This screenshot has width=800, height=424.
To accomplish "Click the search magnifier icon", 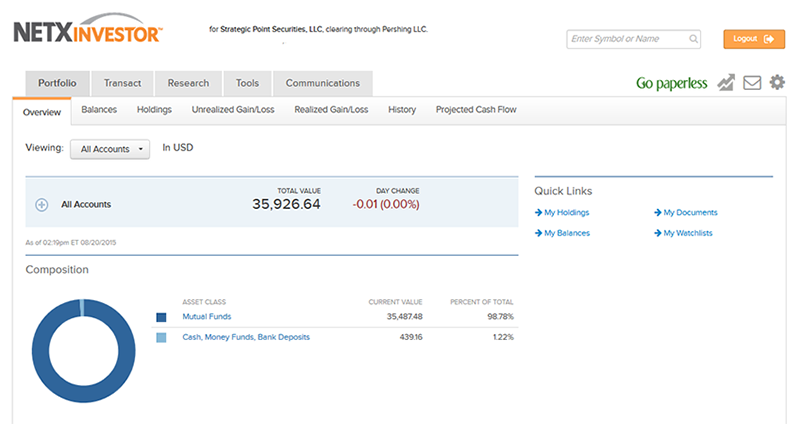I will pyautogui.click(x=693, y=39).
